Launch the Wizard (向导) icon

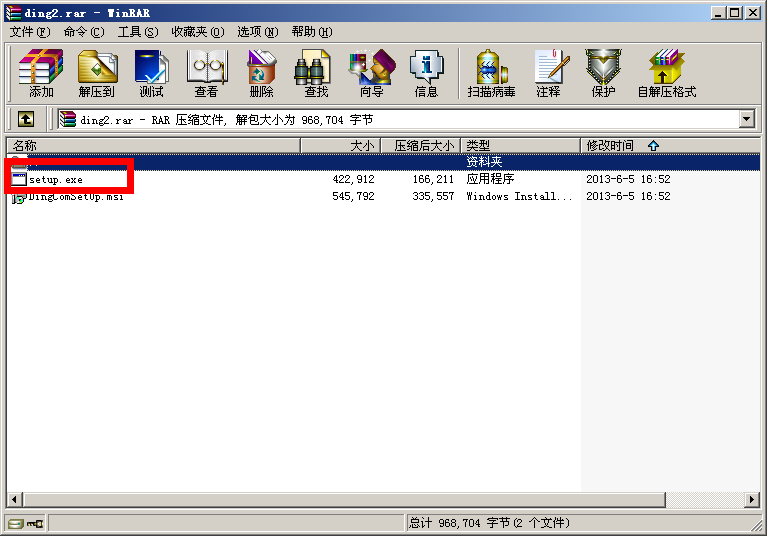coord(372,73)
